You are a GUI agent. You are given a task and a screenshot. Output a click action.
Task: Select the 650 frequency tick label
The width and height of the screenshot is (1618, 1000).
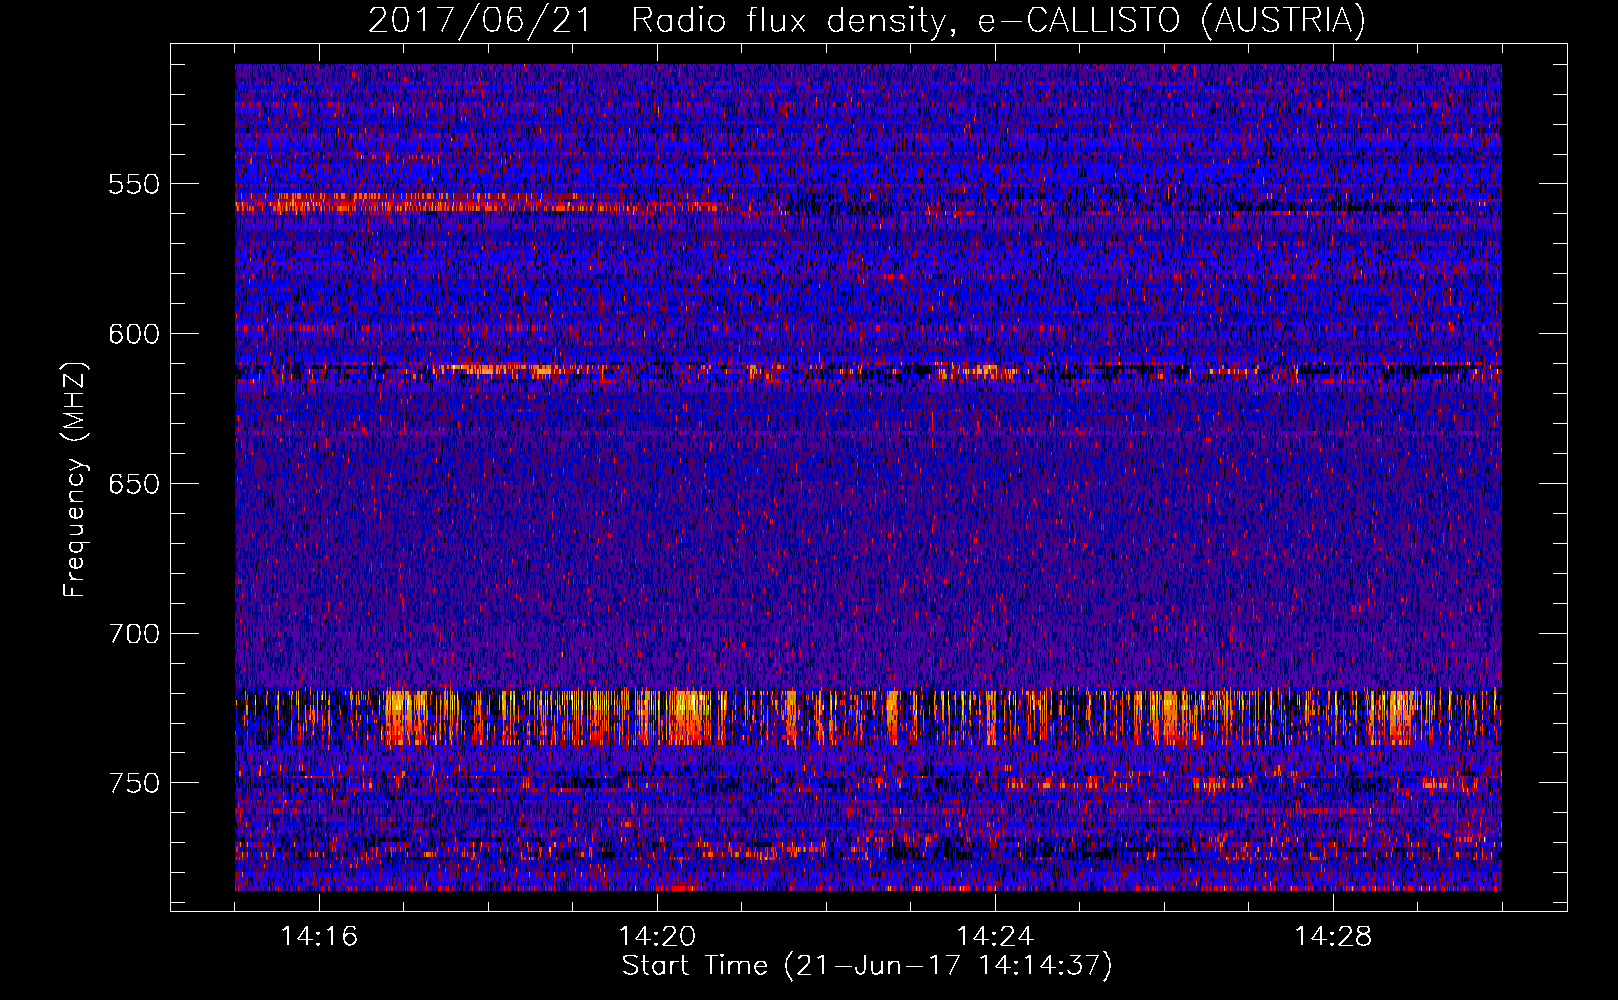pos(134,484)
